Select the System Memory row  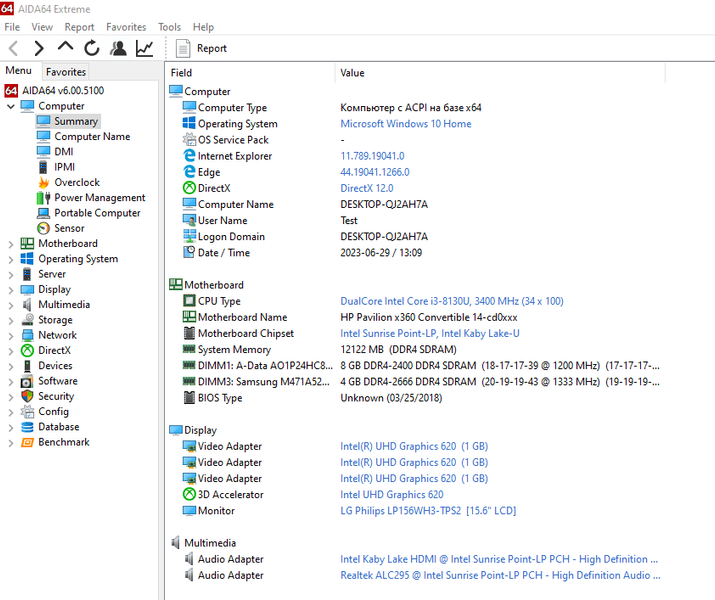(x=415, y=350)
